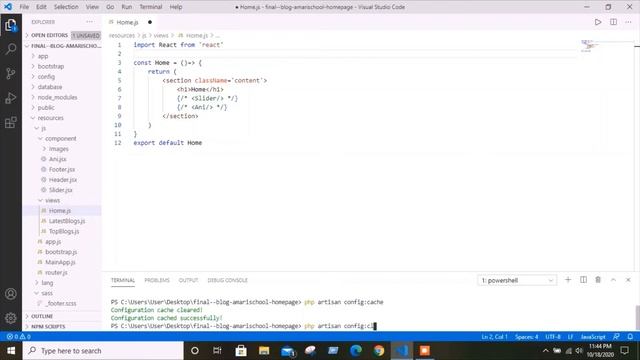Kill the terminal with trash icon

click(598, 280)
